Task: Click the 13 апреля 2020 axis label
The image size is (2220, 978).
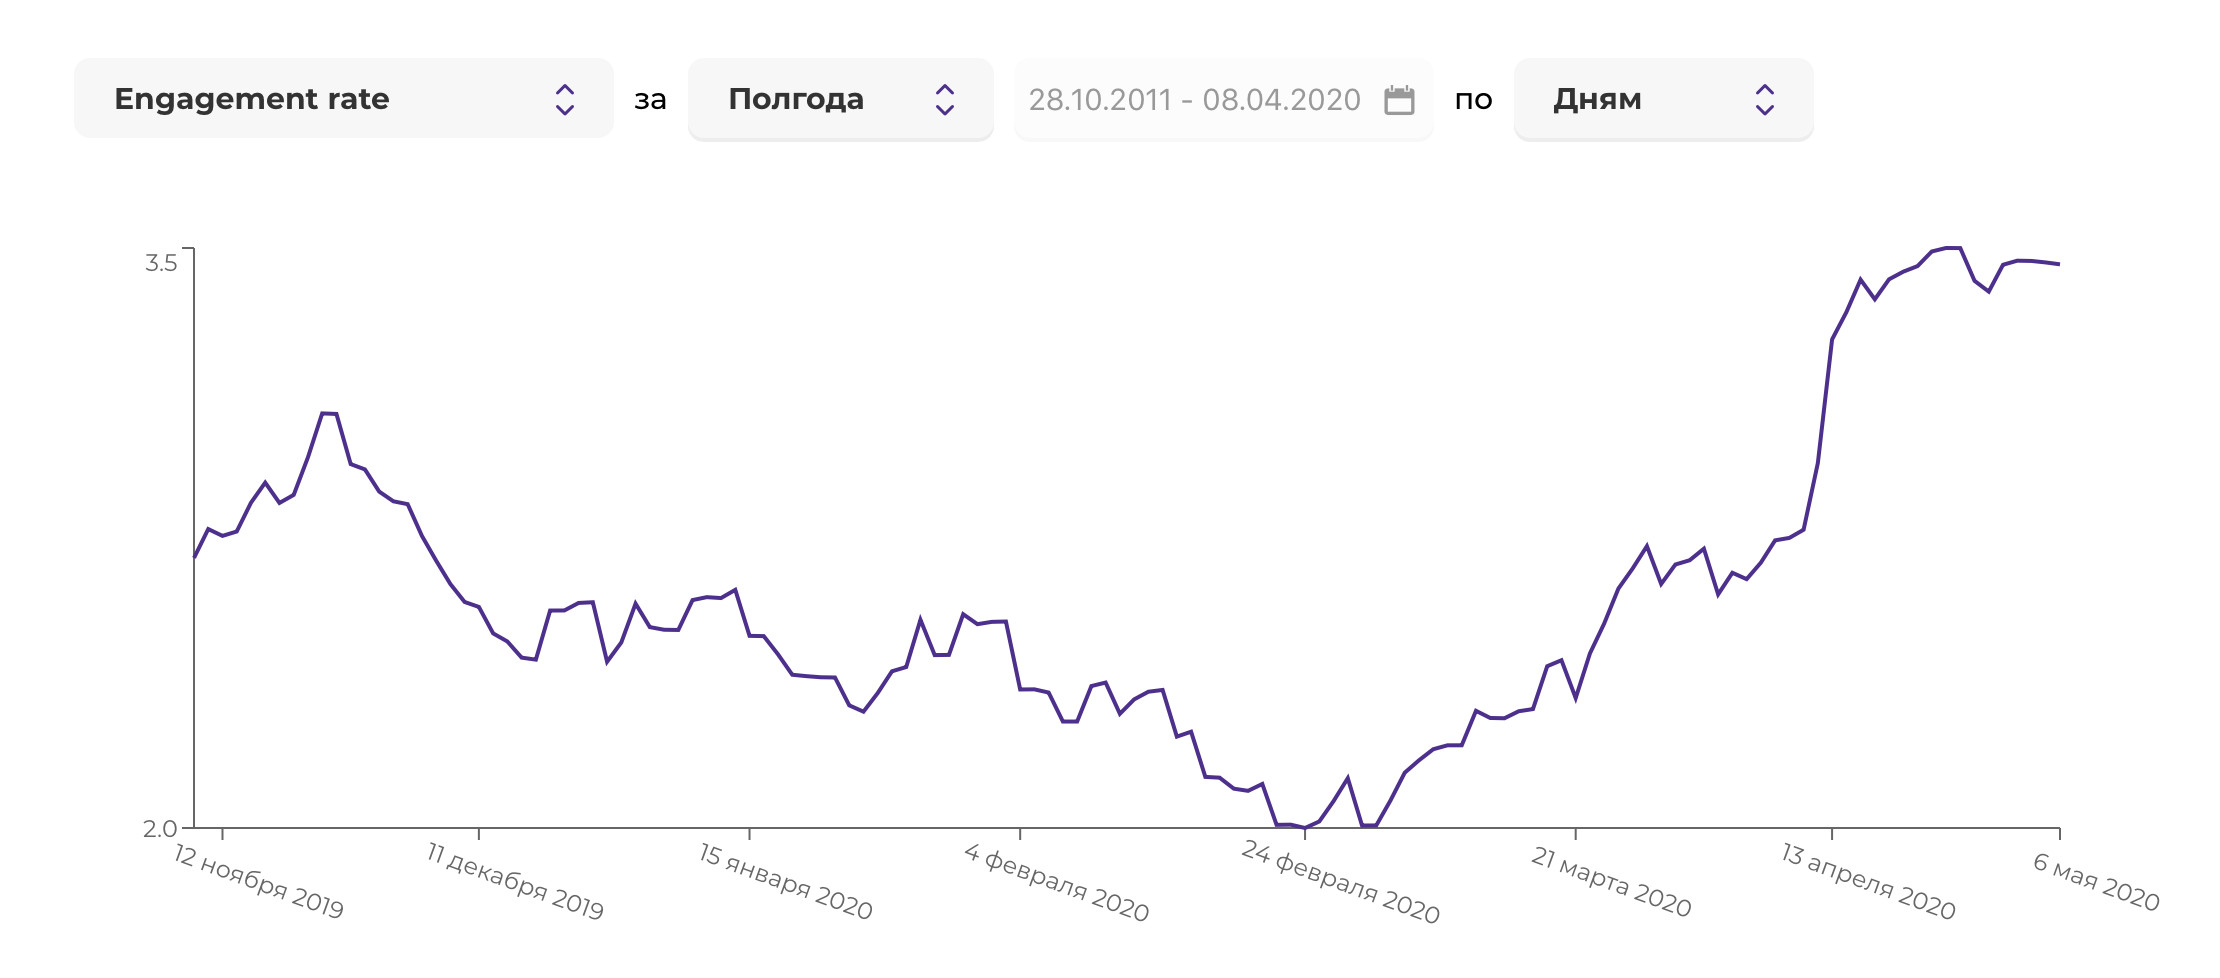Action: coord(1868,881)
